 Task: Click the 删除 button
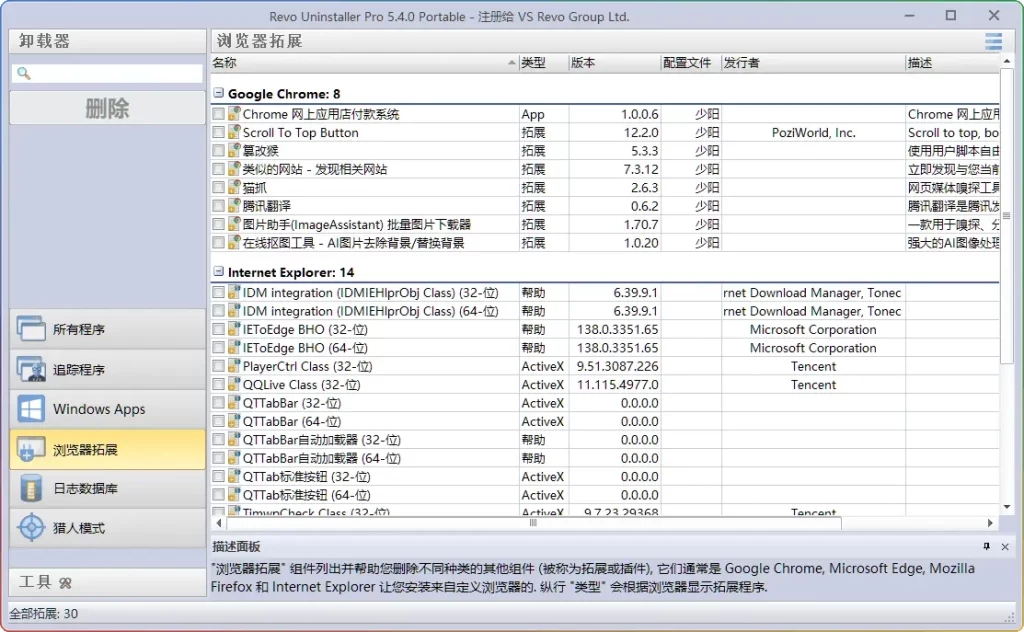108,108
